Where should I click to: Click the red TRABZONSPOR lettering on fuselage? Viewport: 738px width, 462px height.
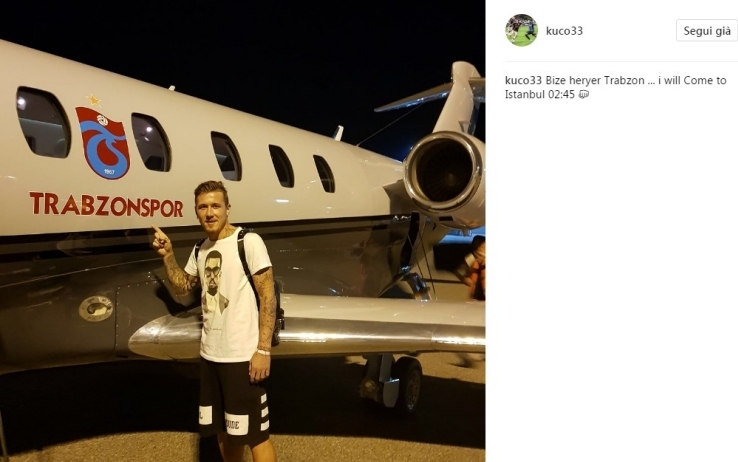[106, 204]
